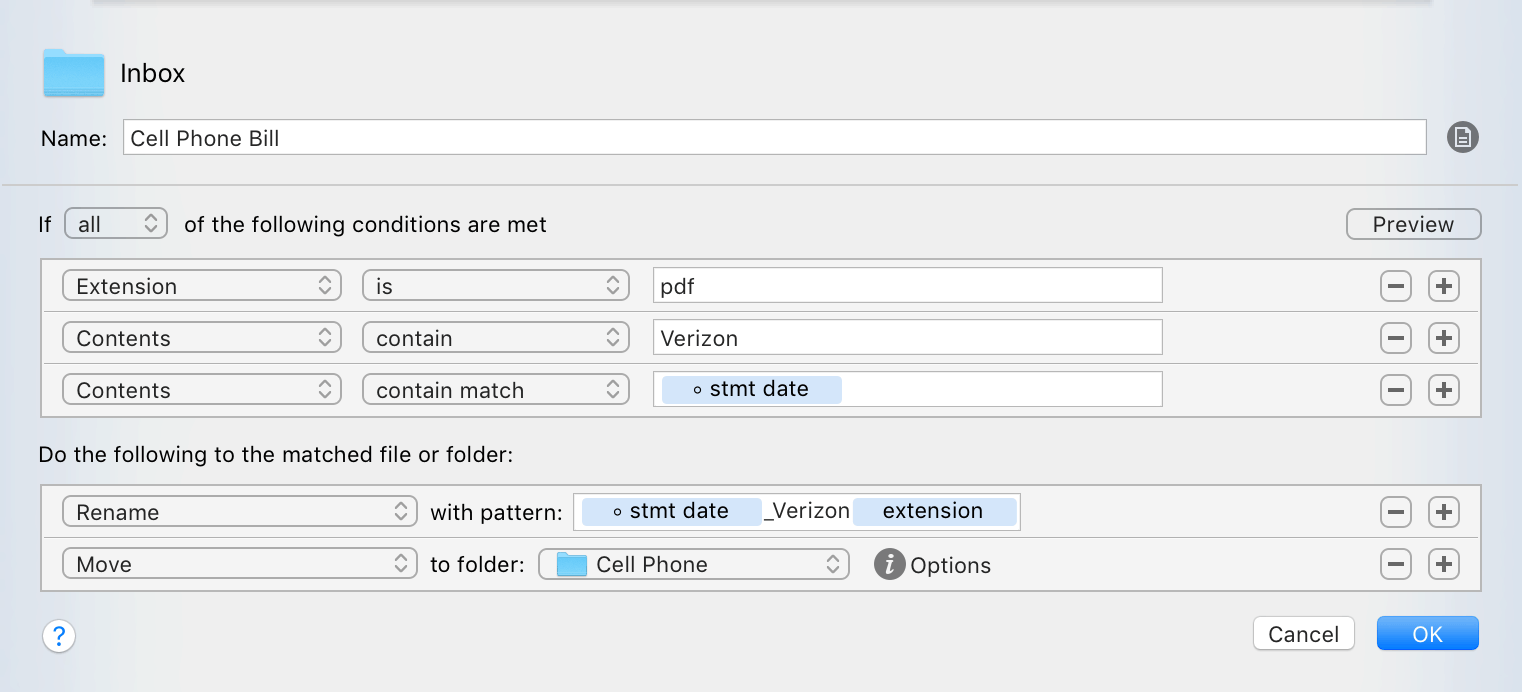
Task: Open the 'contain match' operator dropdown
Action: pyautogui.click(x=496, y=390)
